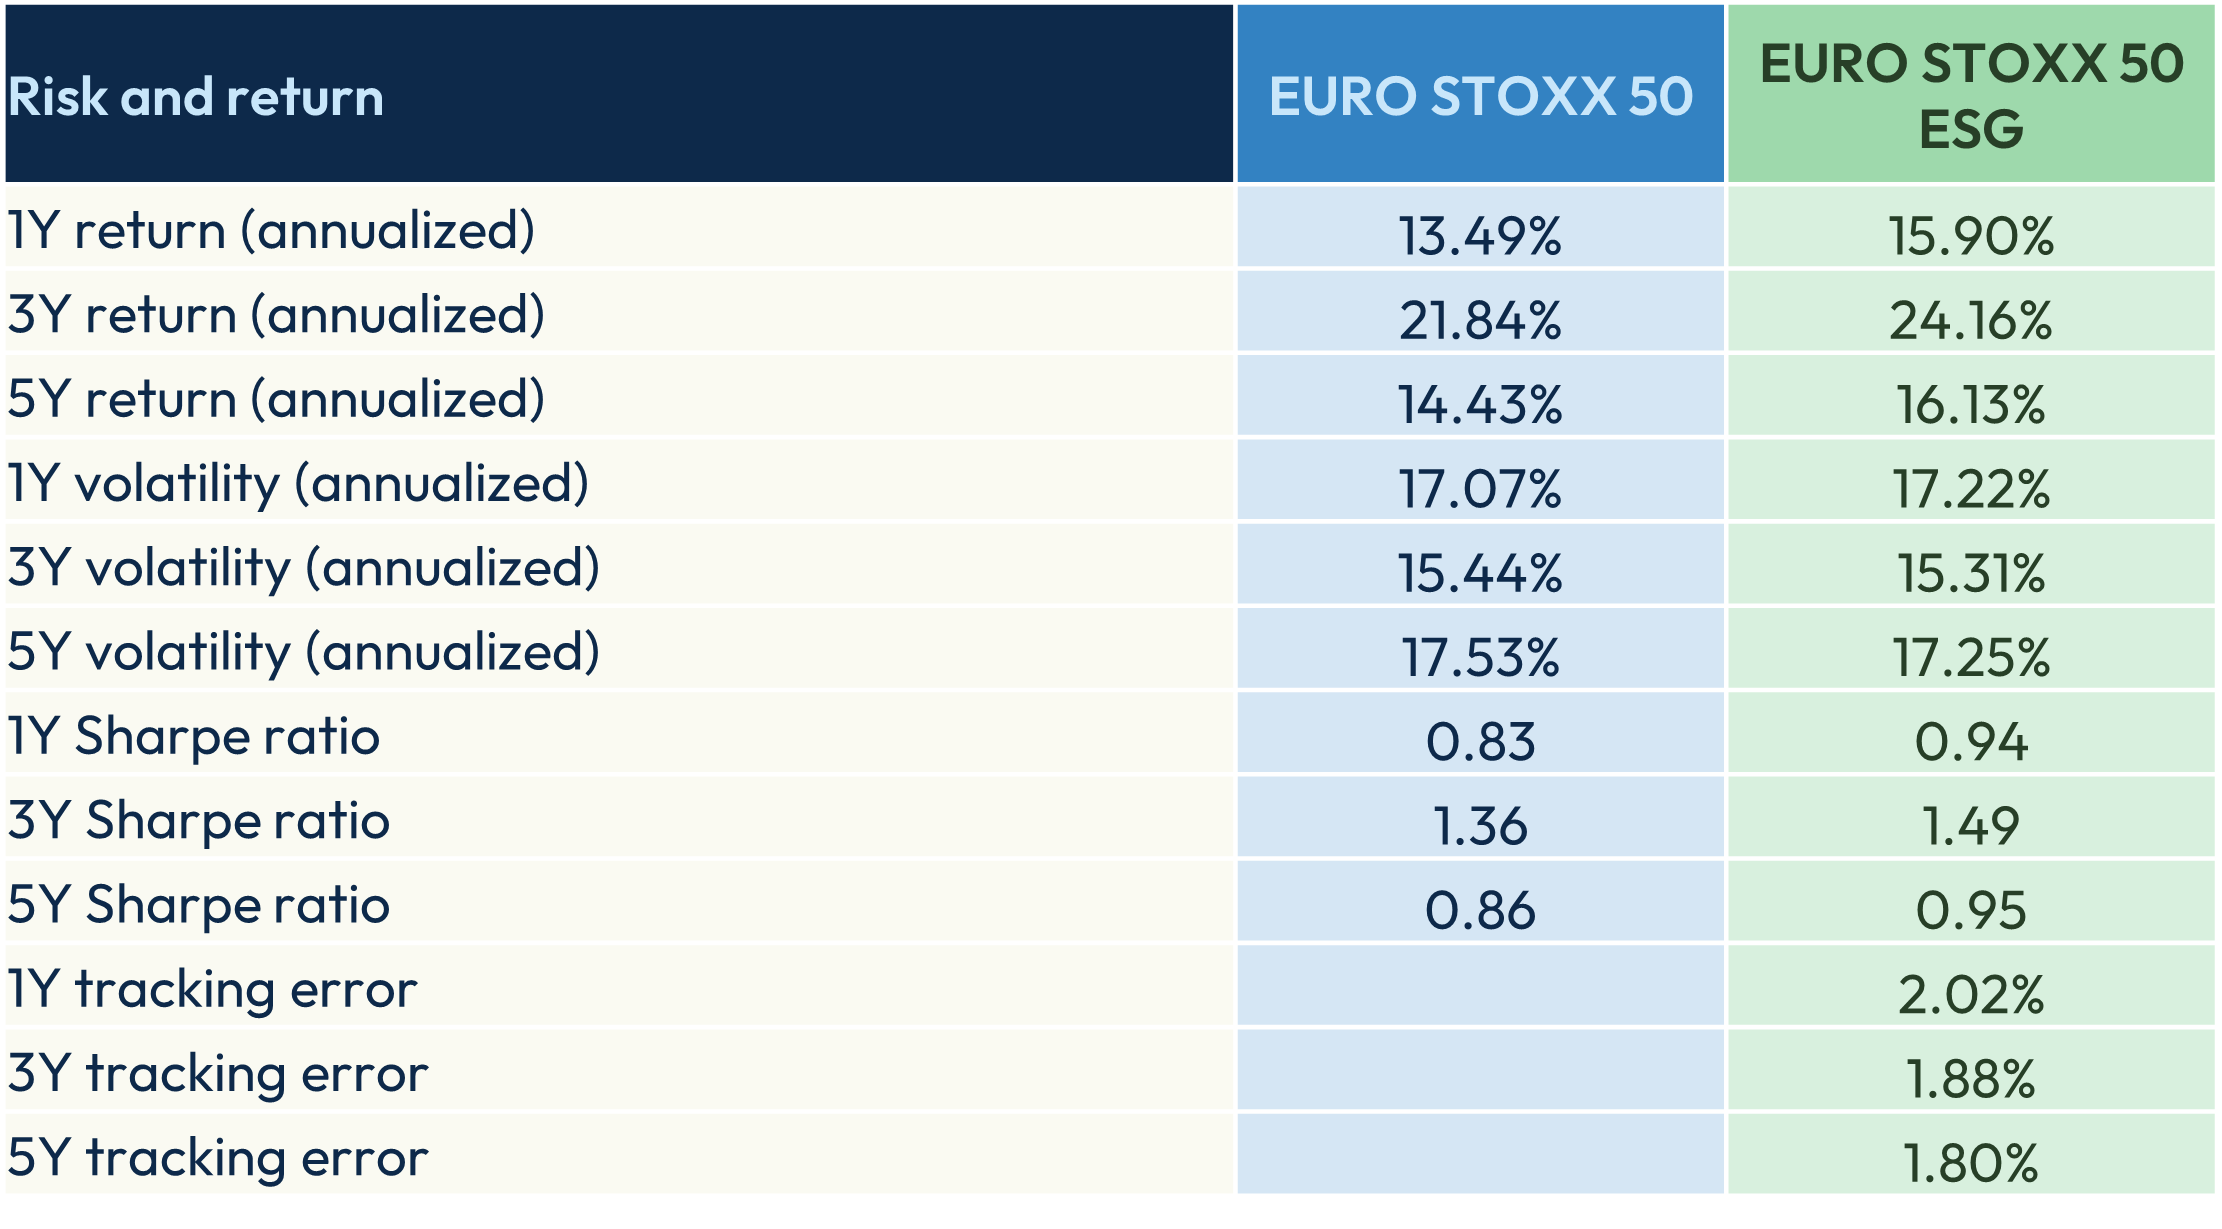The height and width of the screenshot is (1229, 2222).
Task: Select the "5Y Sharpe ratio" row label
Action: [198, 905]
